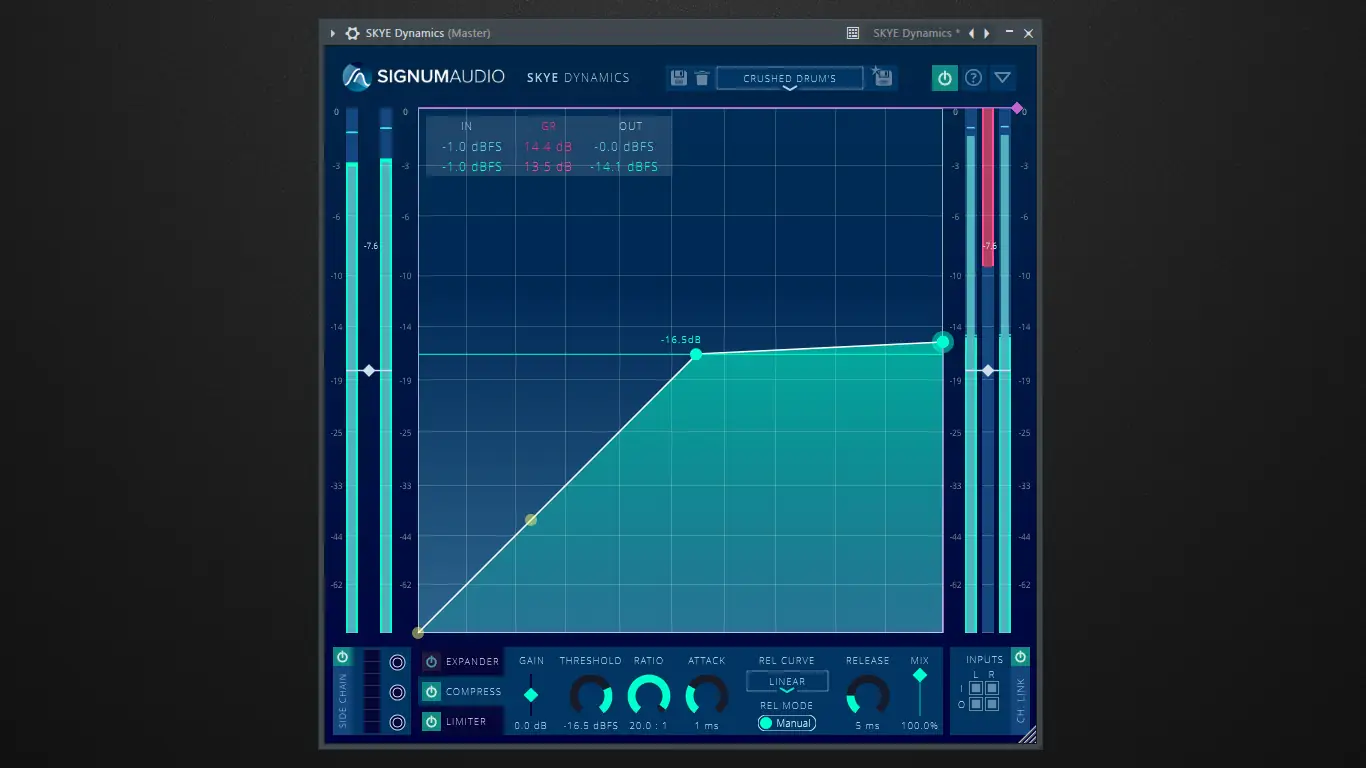Open the plugin presets browser grid icon
The width and height of the screenshot is (1366, 768).
[853, 33]
